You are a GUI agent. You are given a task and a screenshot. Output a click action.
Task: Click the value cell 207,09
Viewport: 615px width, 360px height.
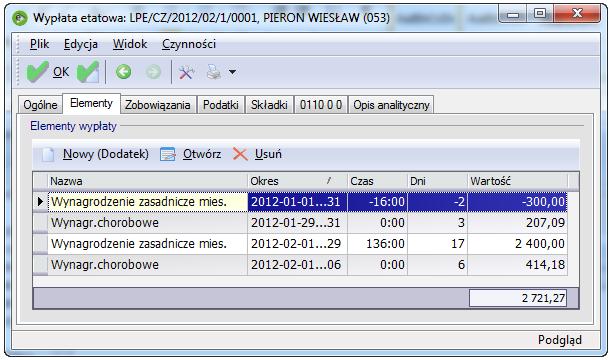point(517,223)
